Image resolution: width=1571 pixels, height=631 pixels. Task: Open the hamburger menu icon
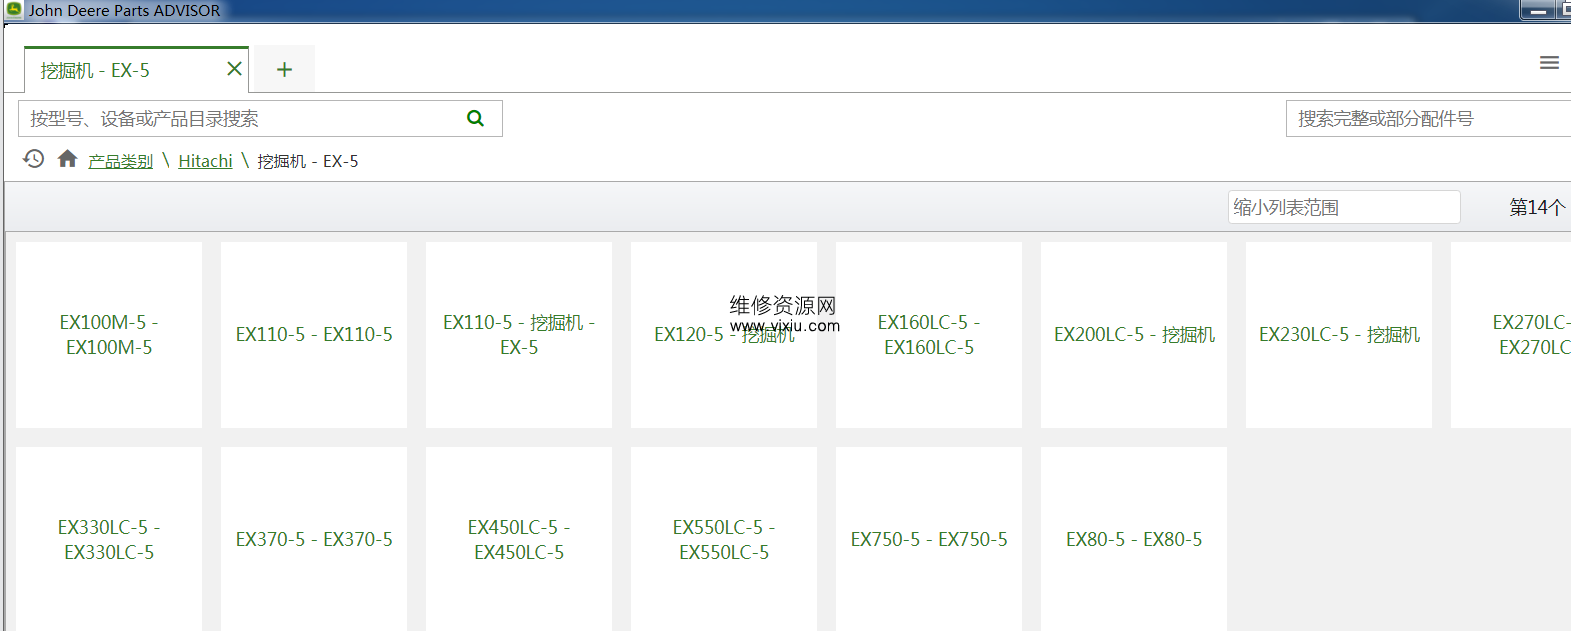click(1549, 63)
